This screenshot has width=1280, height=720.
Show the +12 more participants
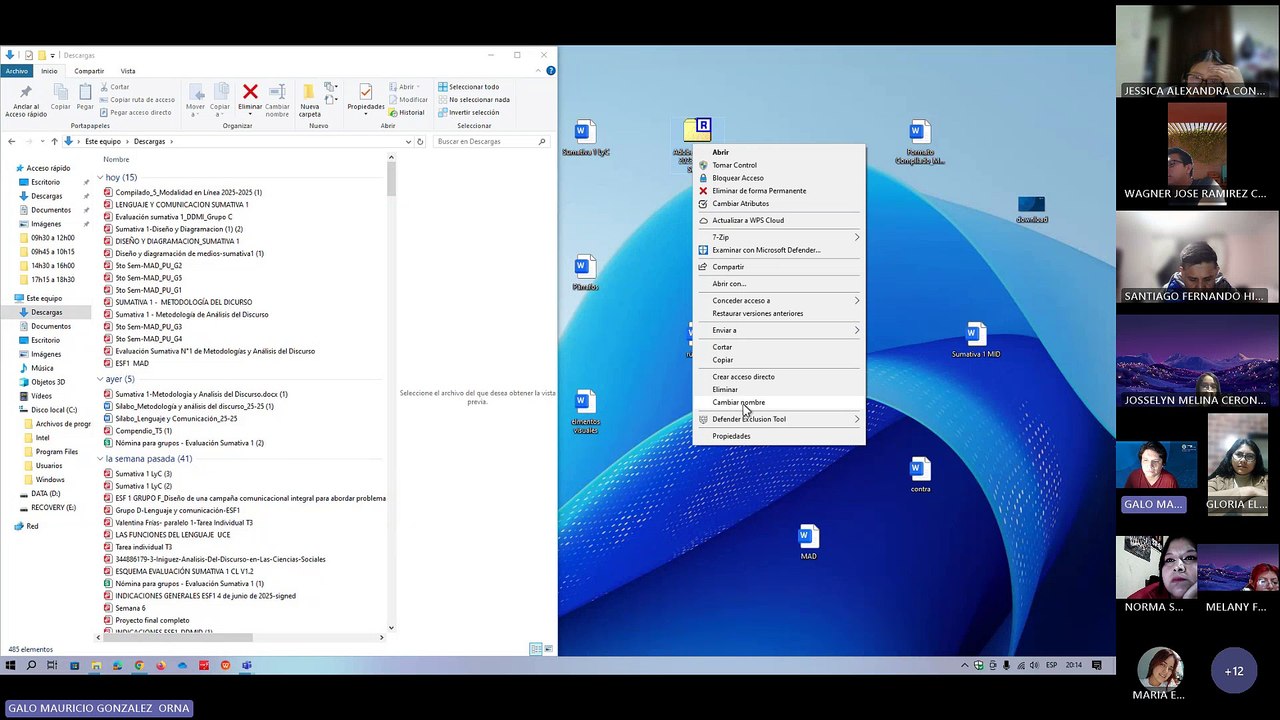pos(1234,671)
